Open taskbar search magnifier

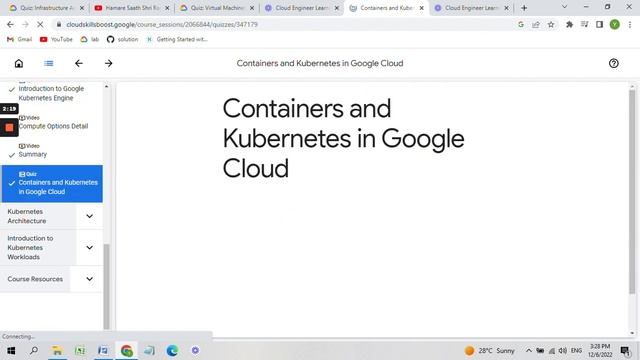coord(34,350)
